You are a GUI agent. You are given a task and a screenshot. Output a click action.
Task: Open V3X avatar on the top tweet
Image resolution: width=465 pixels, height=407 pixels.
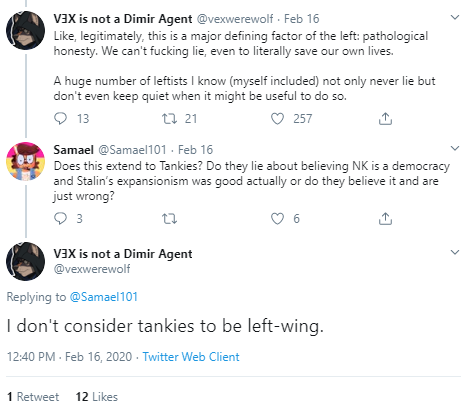26,30
